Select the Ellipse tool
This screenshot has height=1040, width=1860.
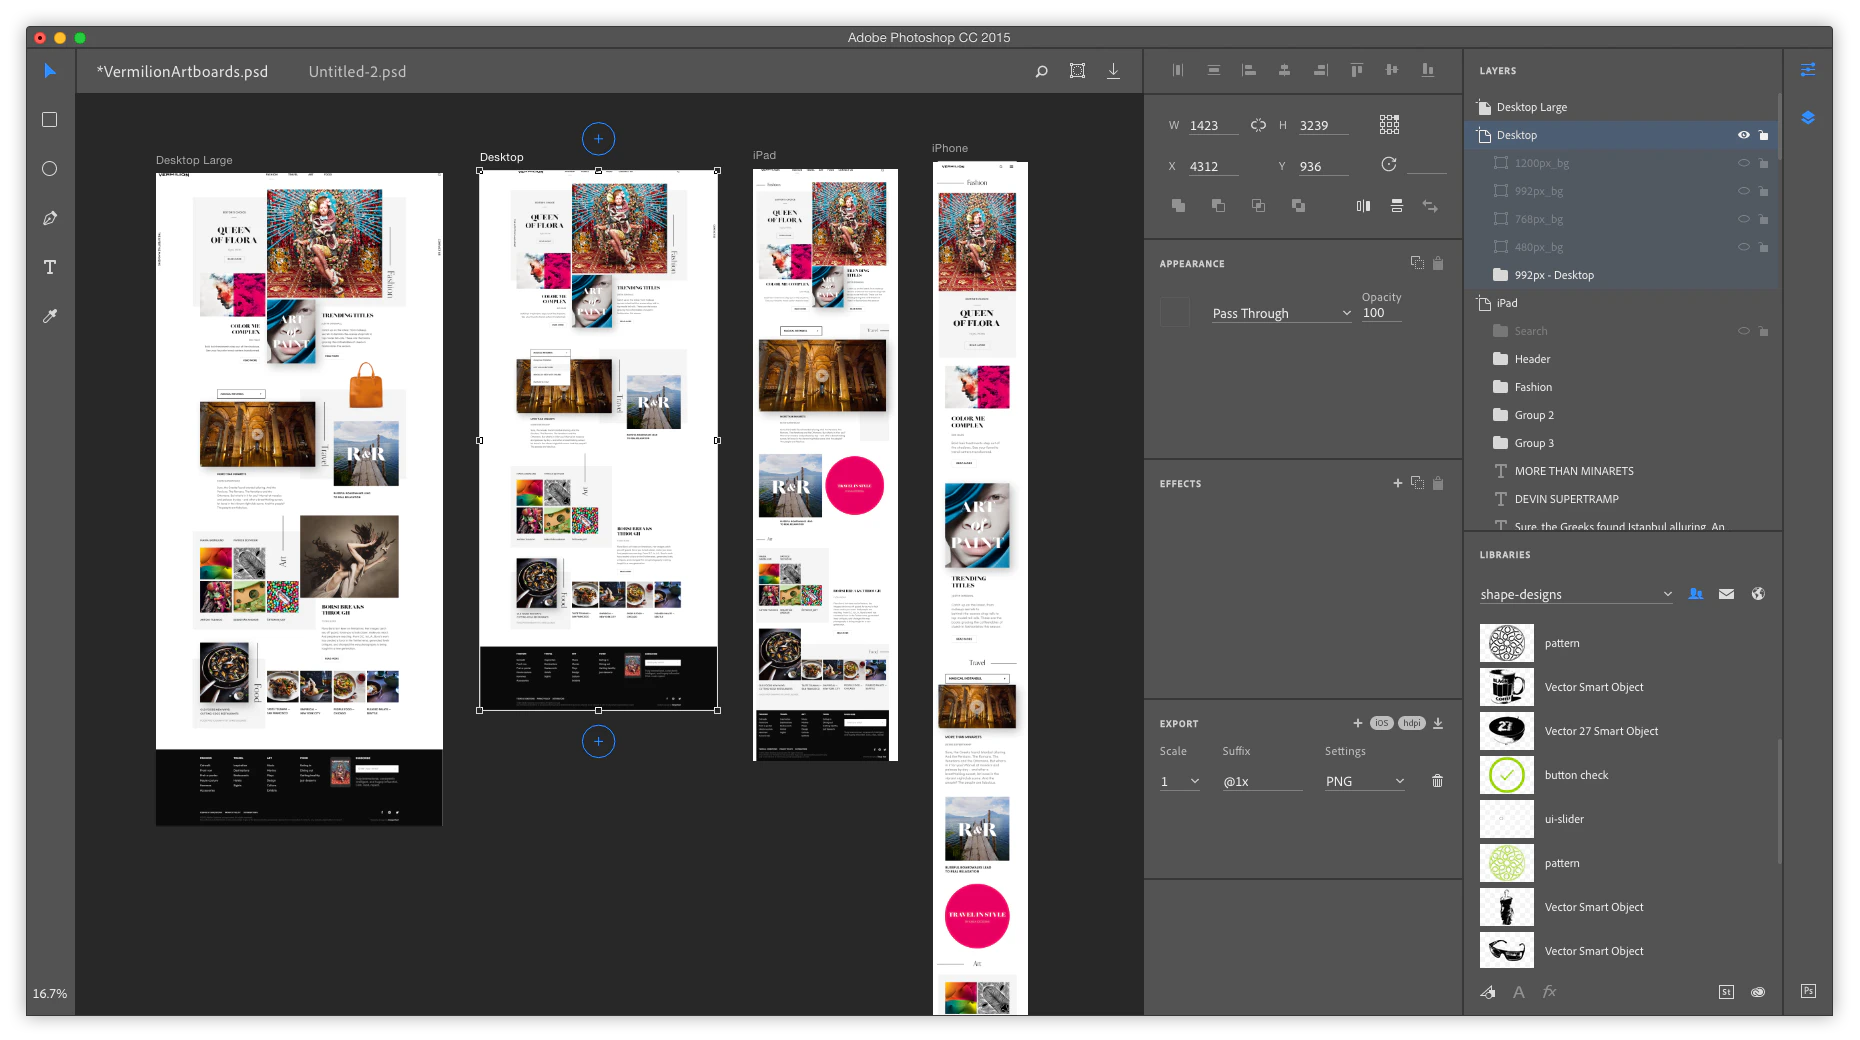[x=48, y=168]
